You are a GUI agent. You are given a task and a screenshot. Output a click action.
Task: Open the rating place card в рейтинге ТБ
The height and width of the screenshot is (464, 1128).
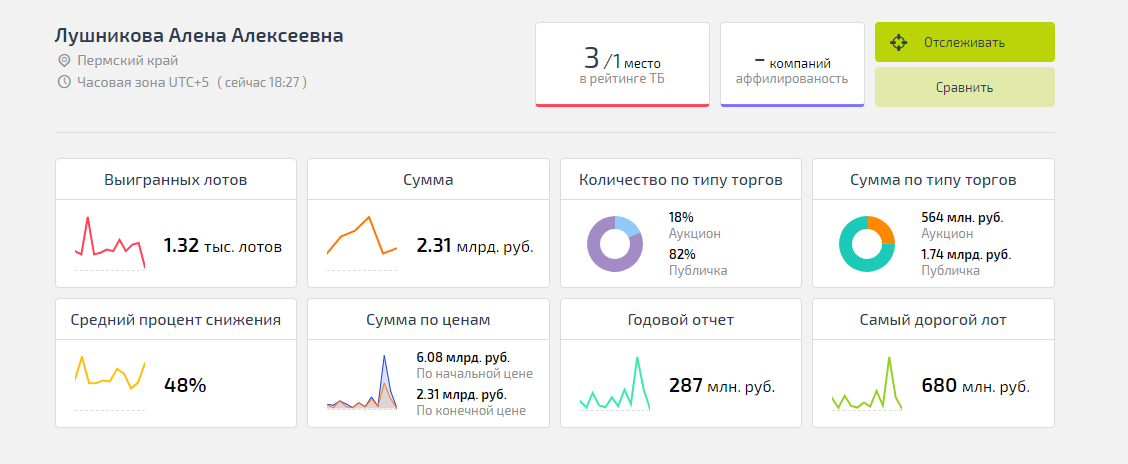tap(622, 63)
